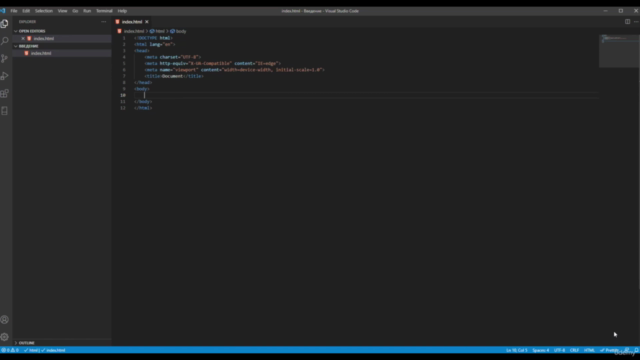Click the meta charset line 4
This screenshot has width=640, height=360.
pyautogui.click(x=173, y=57)
